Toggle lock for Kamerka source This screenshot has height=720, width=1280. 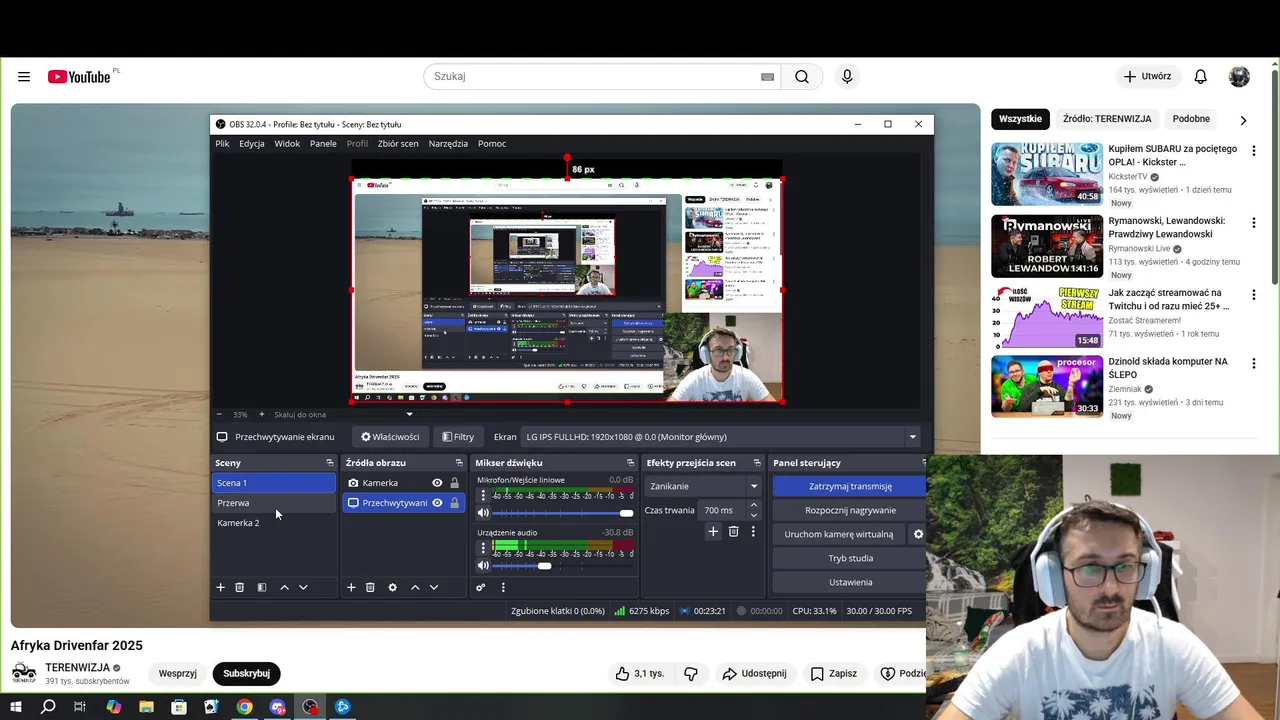point(455,483)
